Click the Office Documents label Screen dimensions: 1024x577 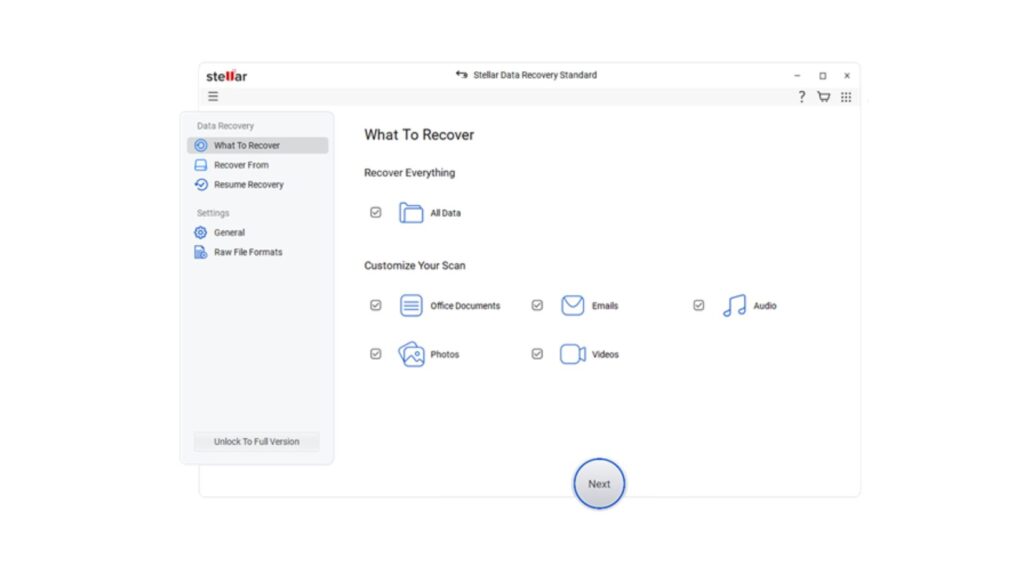point(465,305)
